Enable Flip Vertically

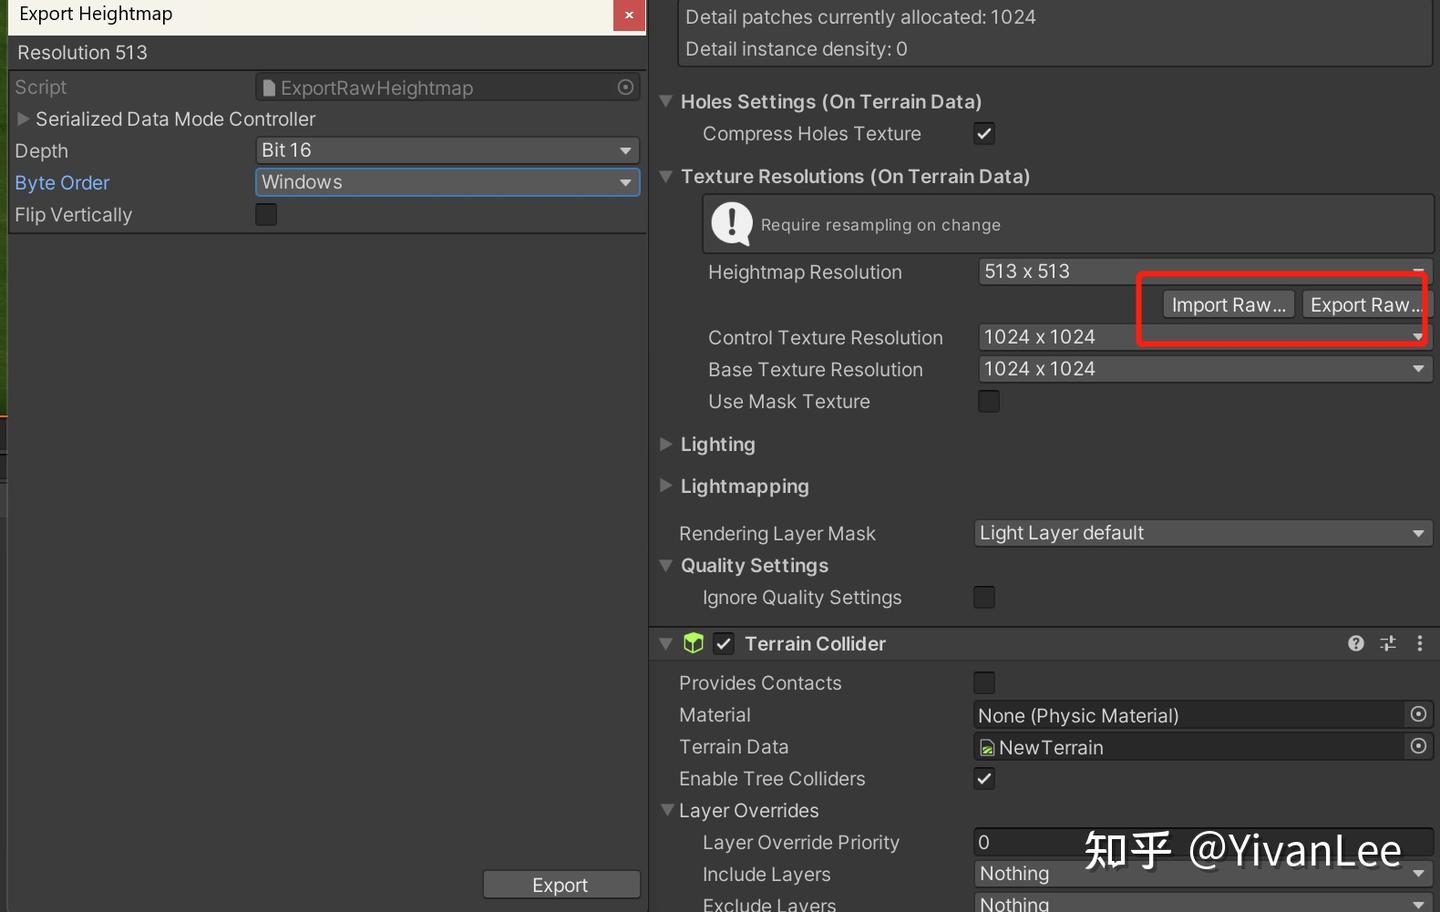[x=265, y=214]
